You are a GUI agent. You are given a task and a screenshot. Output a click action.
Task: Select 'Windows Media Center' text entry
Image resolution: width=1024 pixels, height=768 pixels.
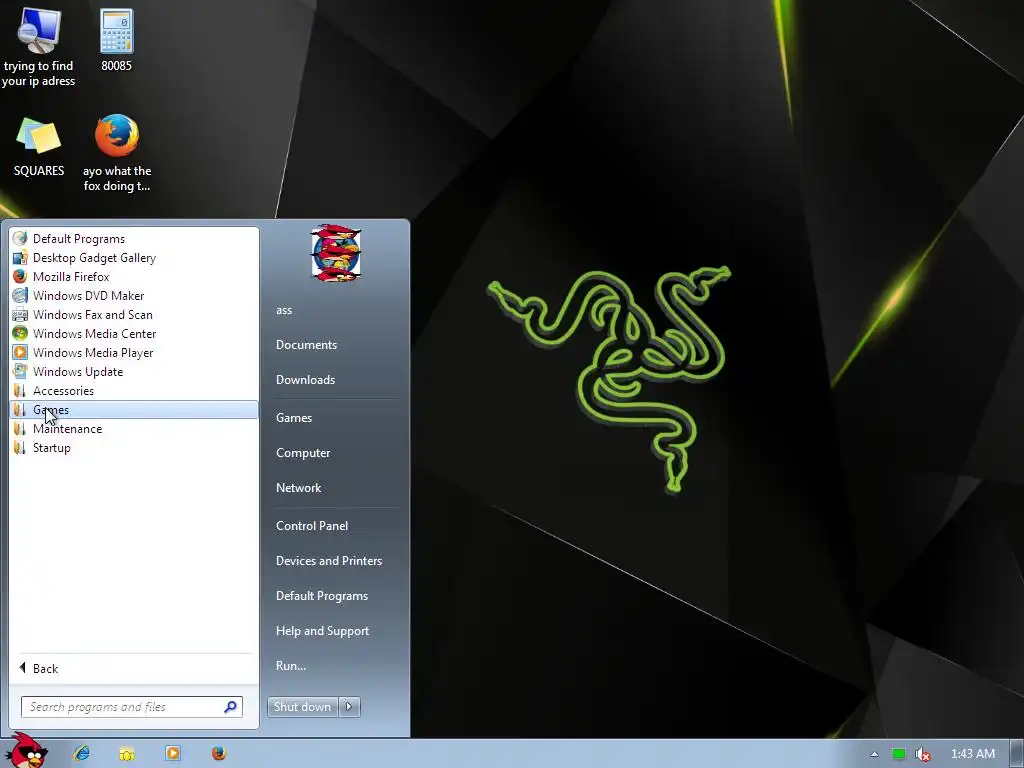[x=95, y=334]
